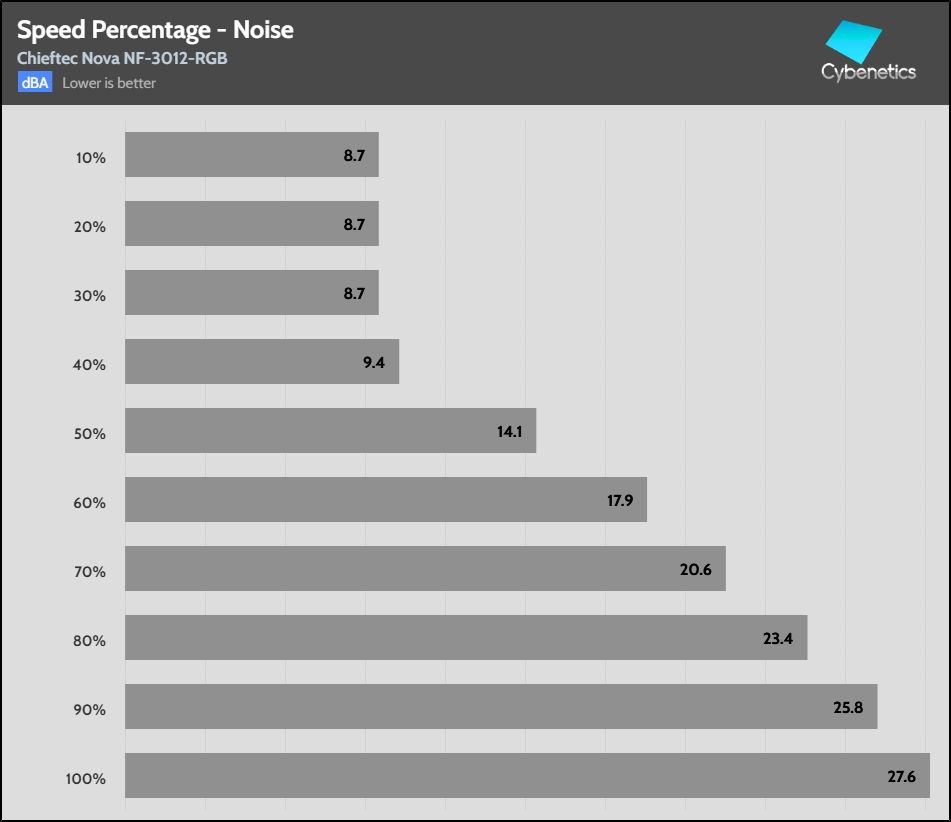Select the chart title Speed Percentage - Noise
This screenshot has height=822, width=951.
[155, 30]
